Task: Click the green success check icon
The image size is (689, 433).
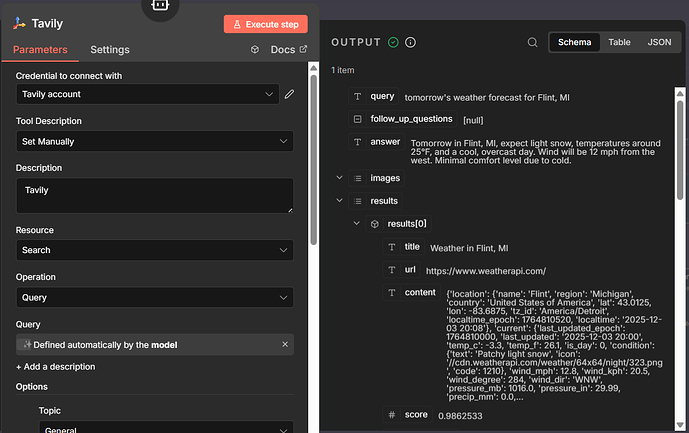Action: click(x=393, y=42)
